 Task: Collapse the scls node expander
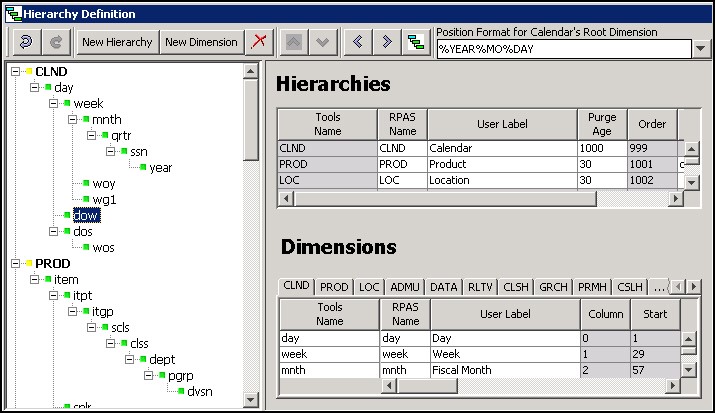tap(92, 327)
